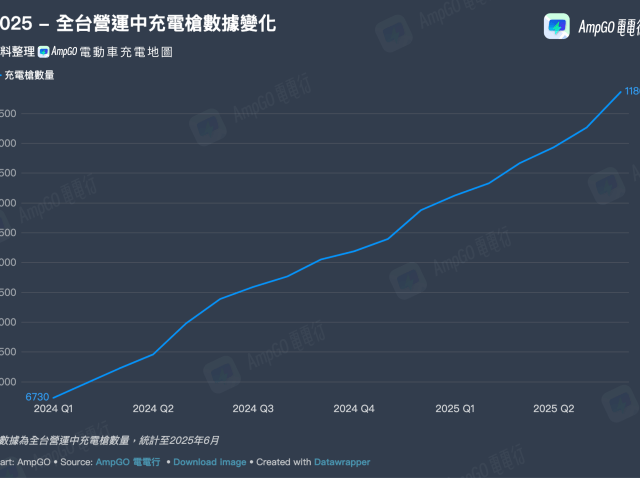Click the AmpGO 電動車充電地圖 subtitle text
This screenshot has height=478, width=640.
[112, 52]
